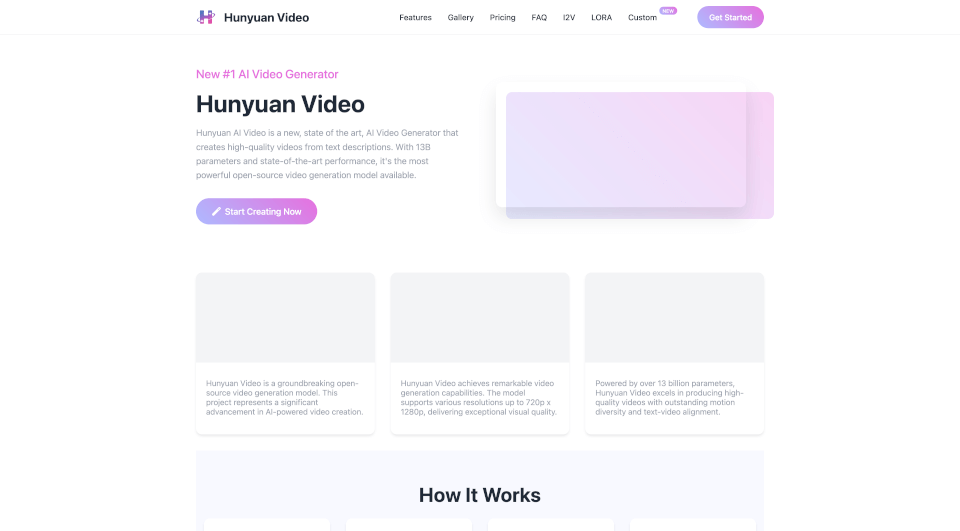Click the hero gradient video preview
Screen dimensions: 960x531
pyautogui.click(x=639, y=155)
